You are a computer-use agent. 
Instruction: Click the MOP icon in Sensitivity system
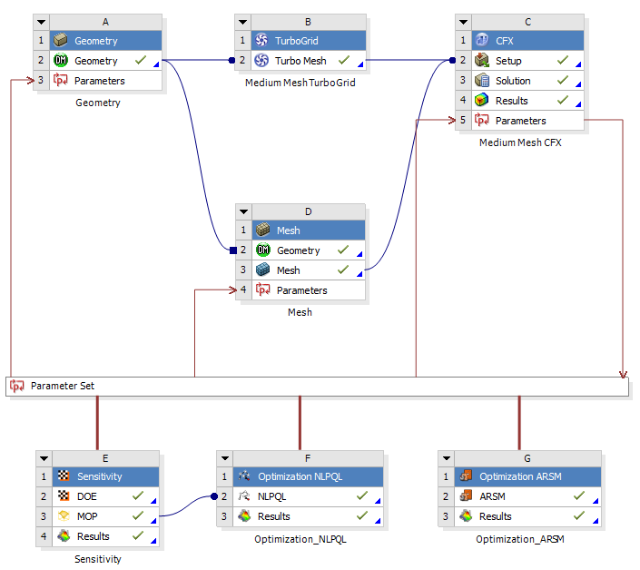pyautogui.click(x=62, y=517)
